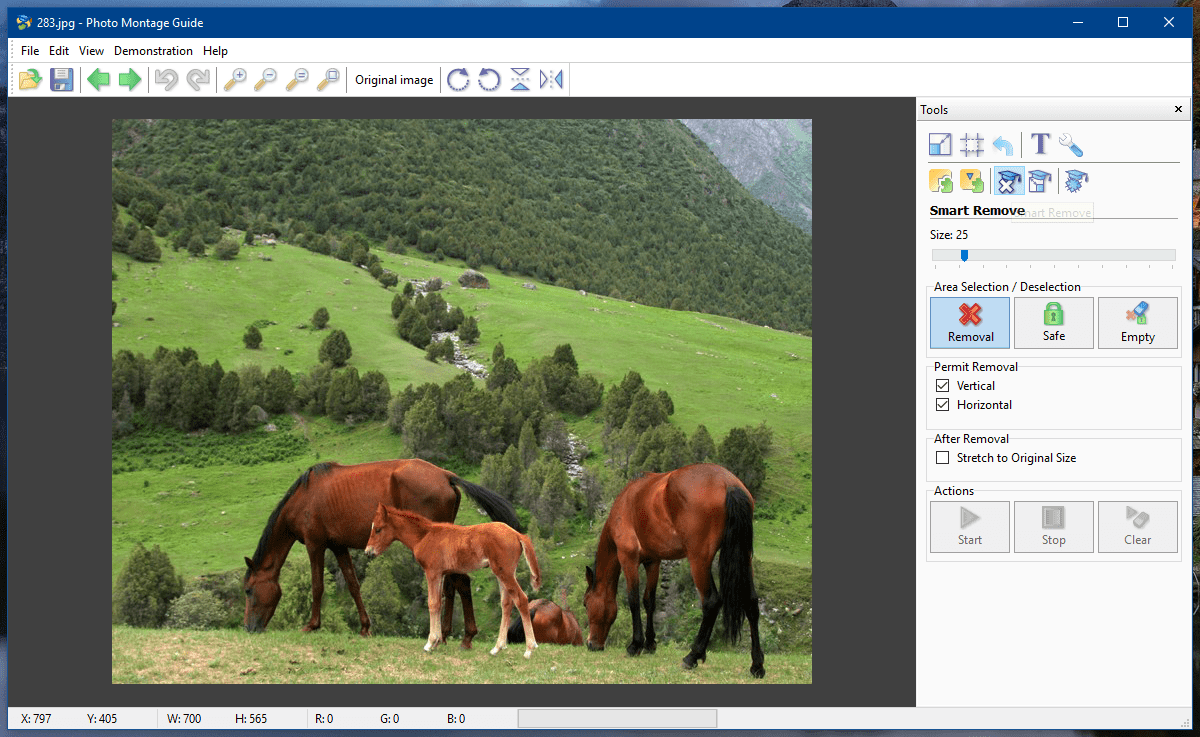Go to next image with right green arrow

coord(130,80)
